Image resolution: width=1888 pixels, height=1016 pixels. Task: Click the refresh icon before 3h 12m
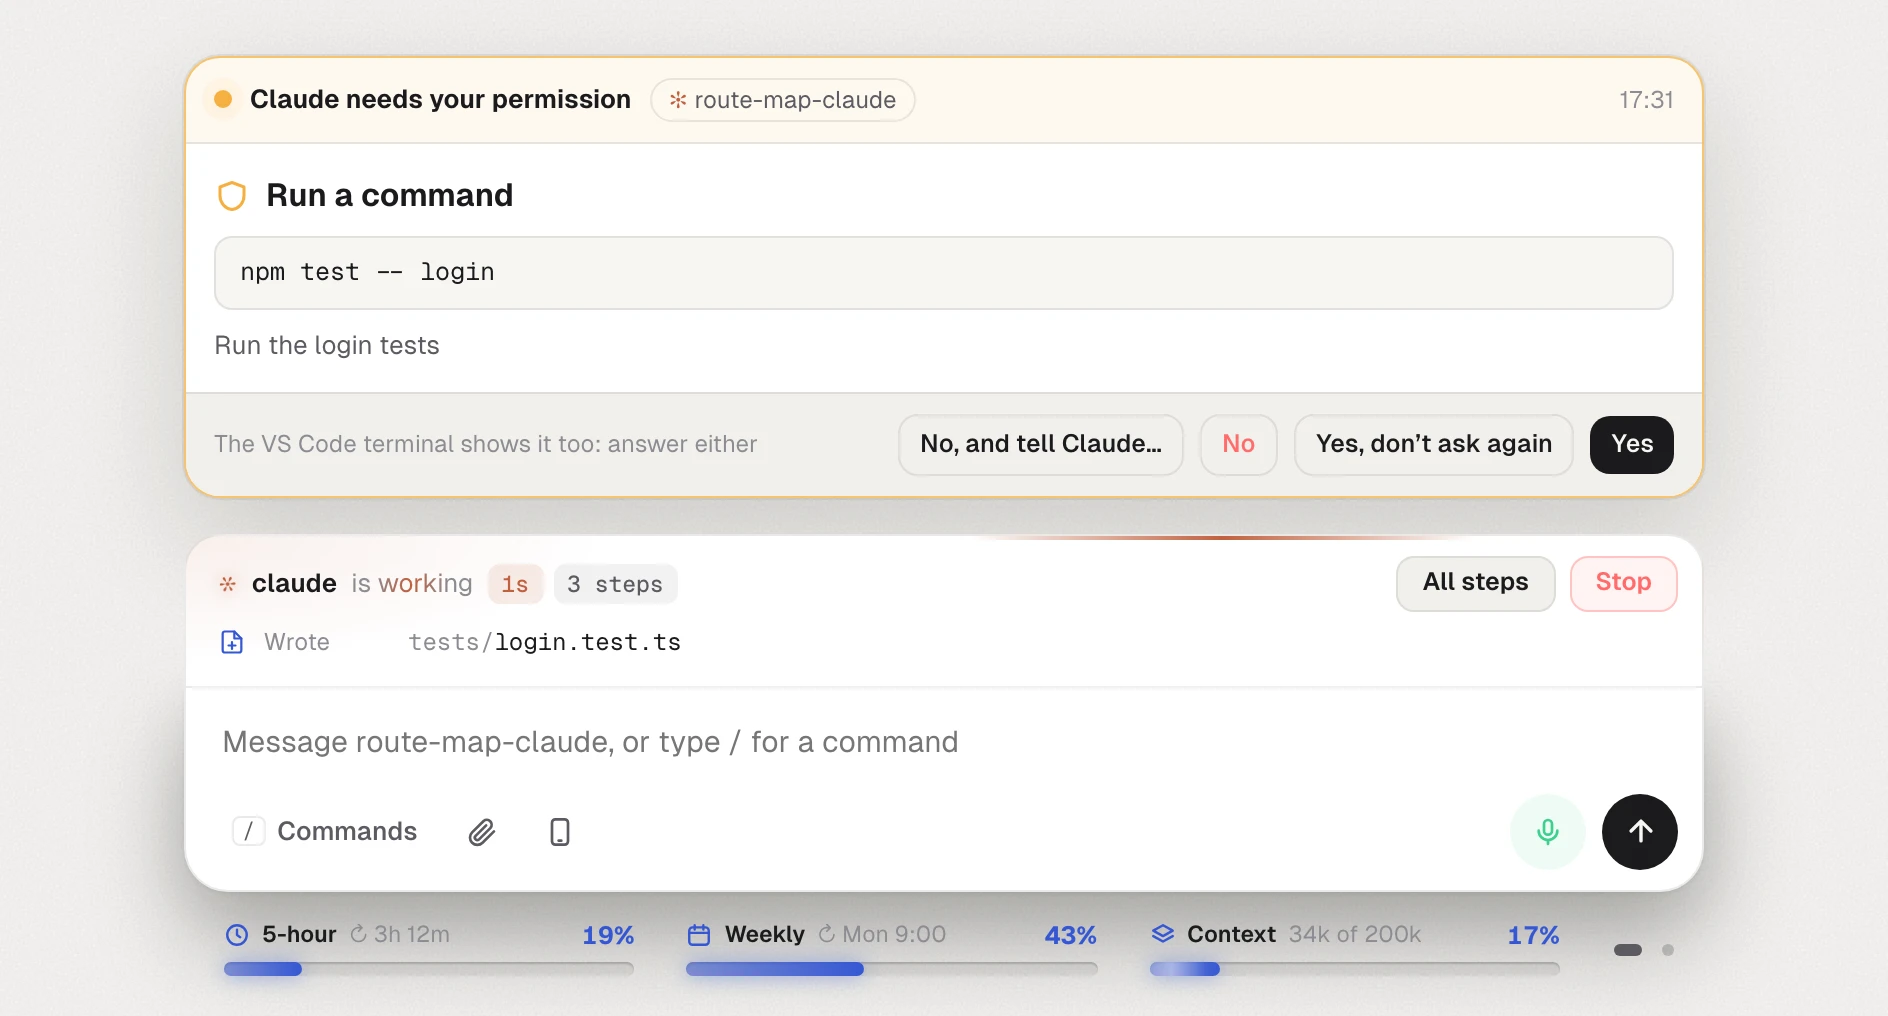358,934
